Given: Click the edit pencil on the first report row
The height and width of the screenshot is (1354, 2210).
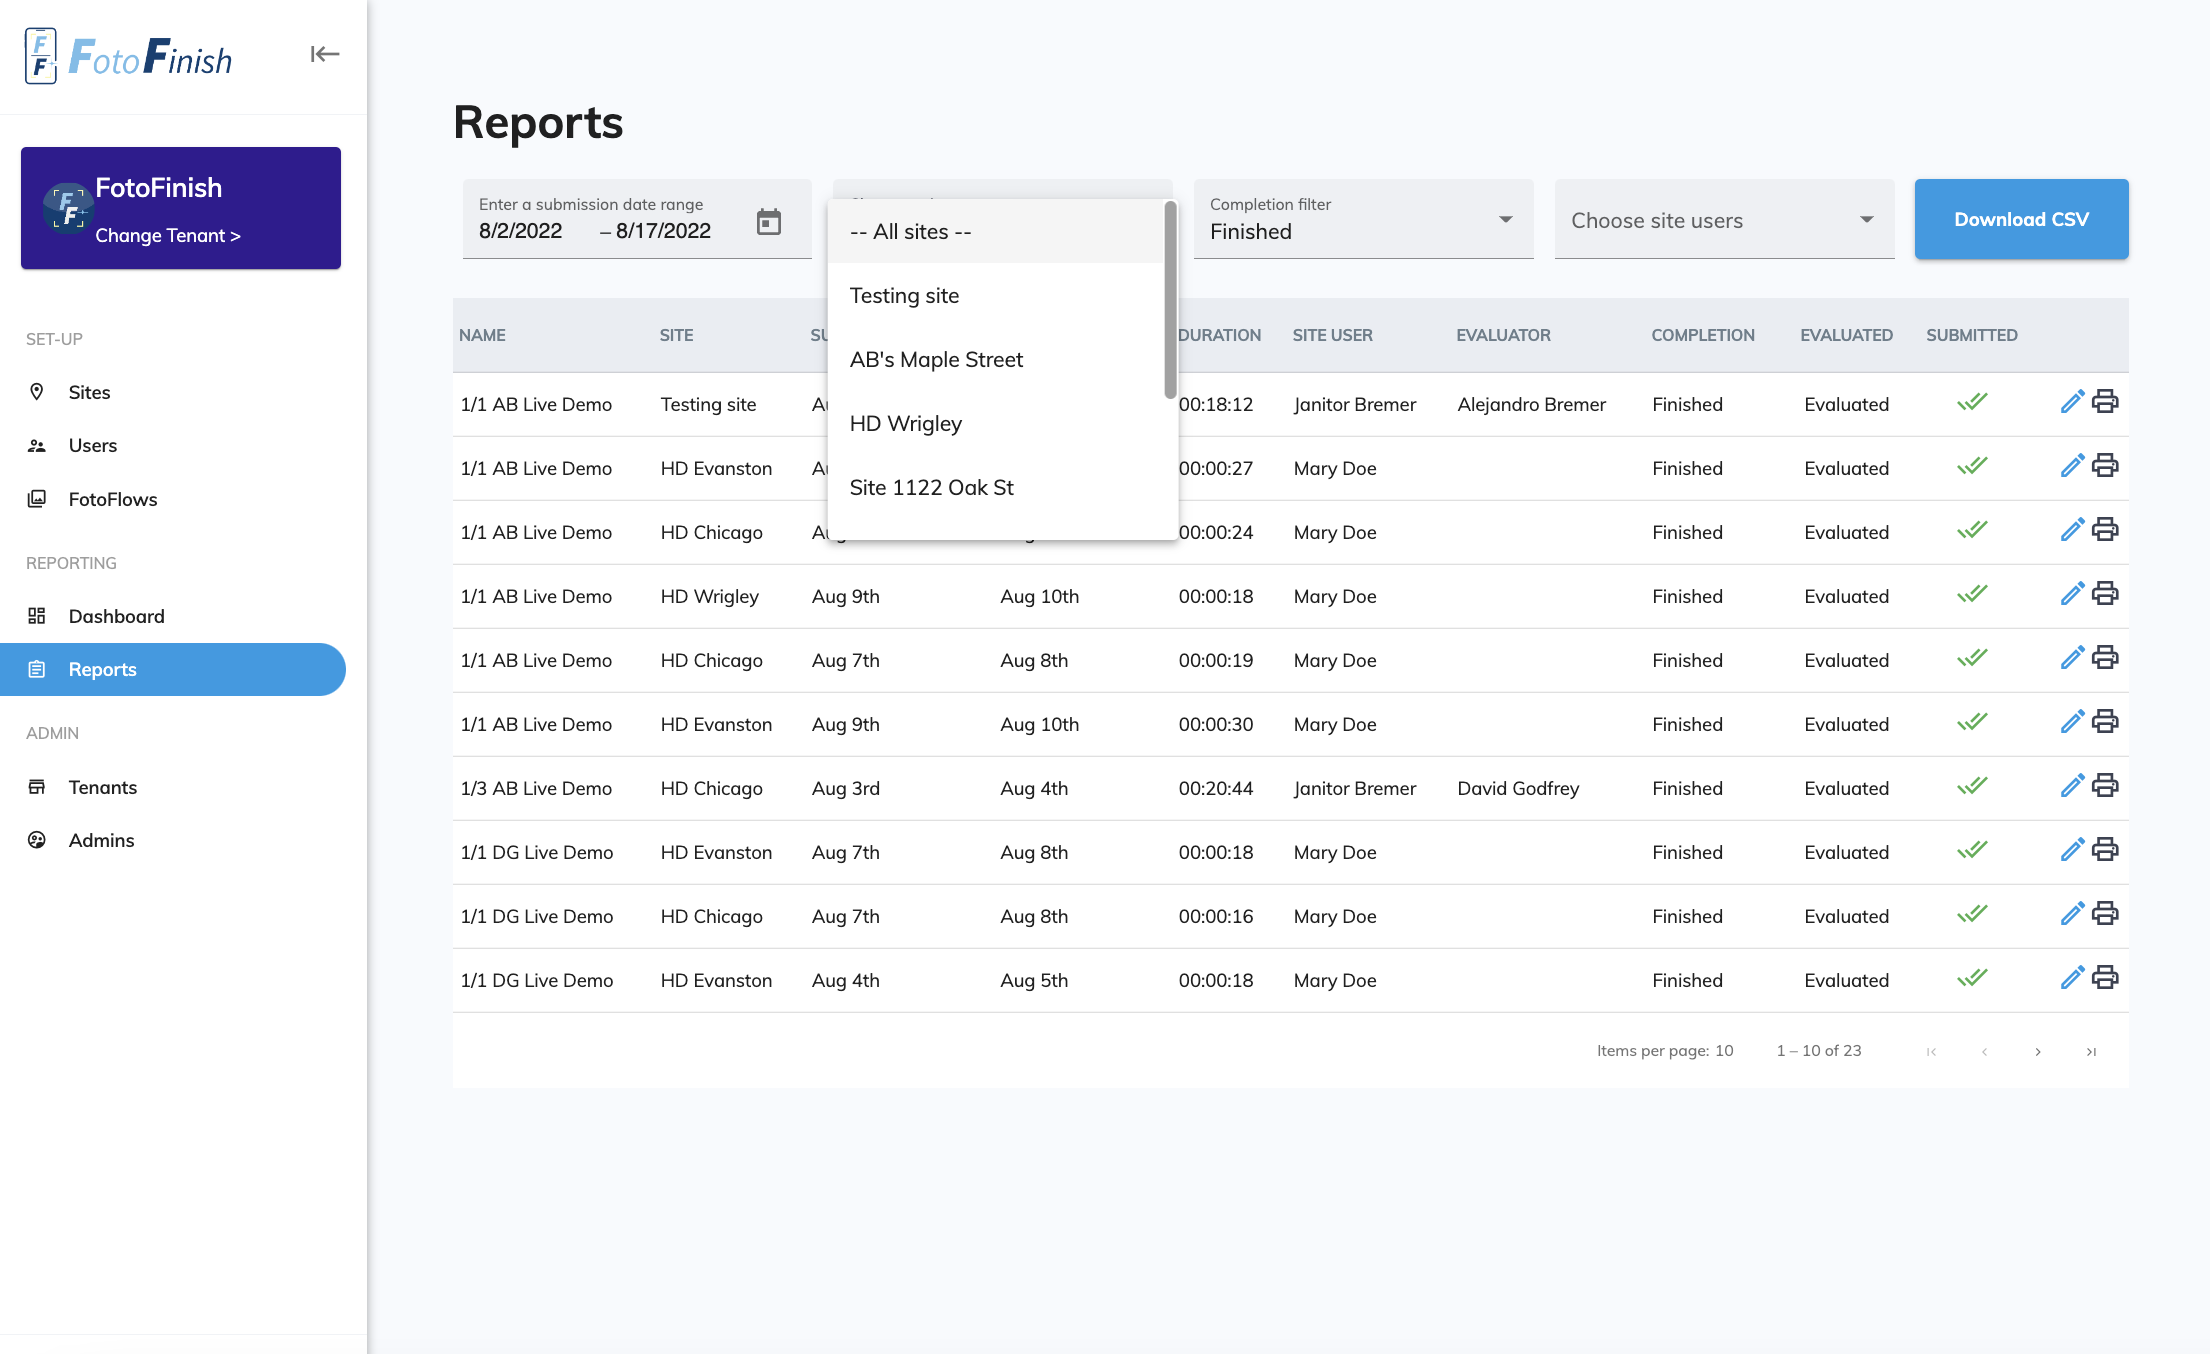Looking at the screenshot, I should pos(2072,401).
